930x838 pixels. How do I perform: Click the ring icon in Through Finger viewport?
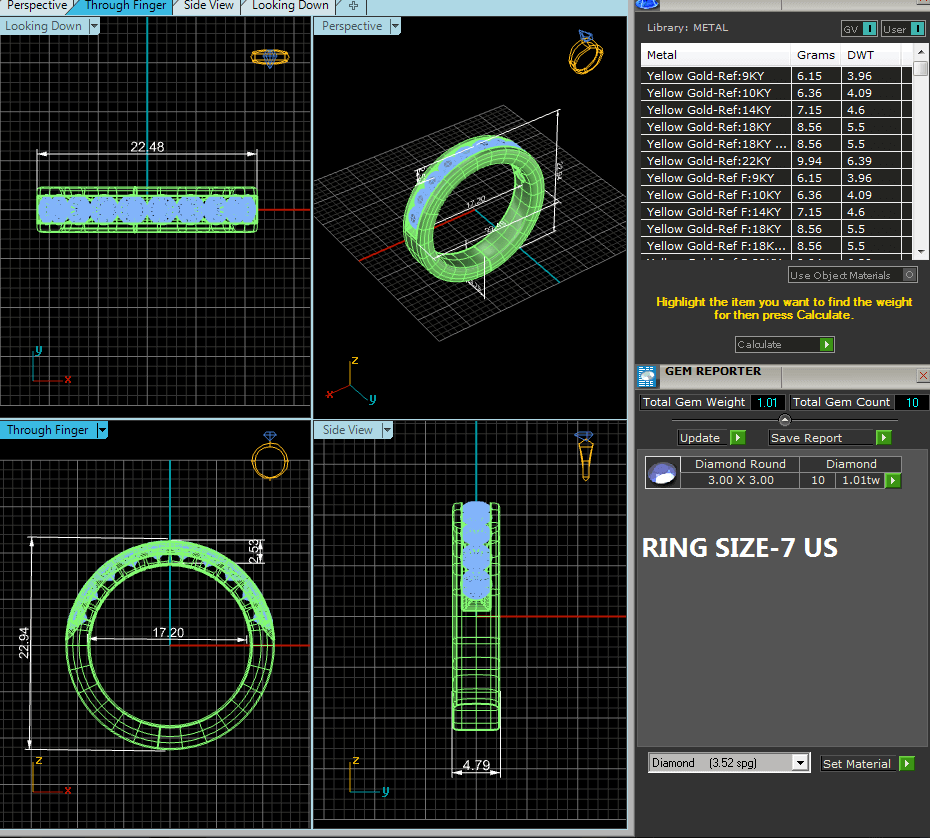(270, 458)
